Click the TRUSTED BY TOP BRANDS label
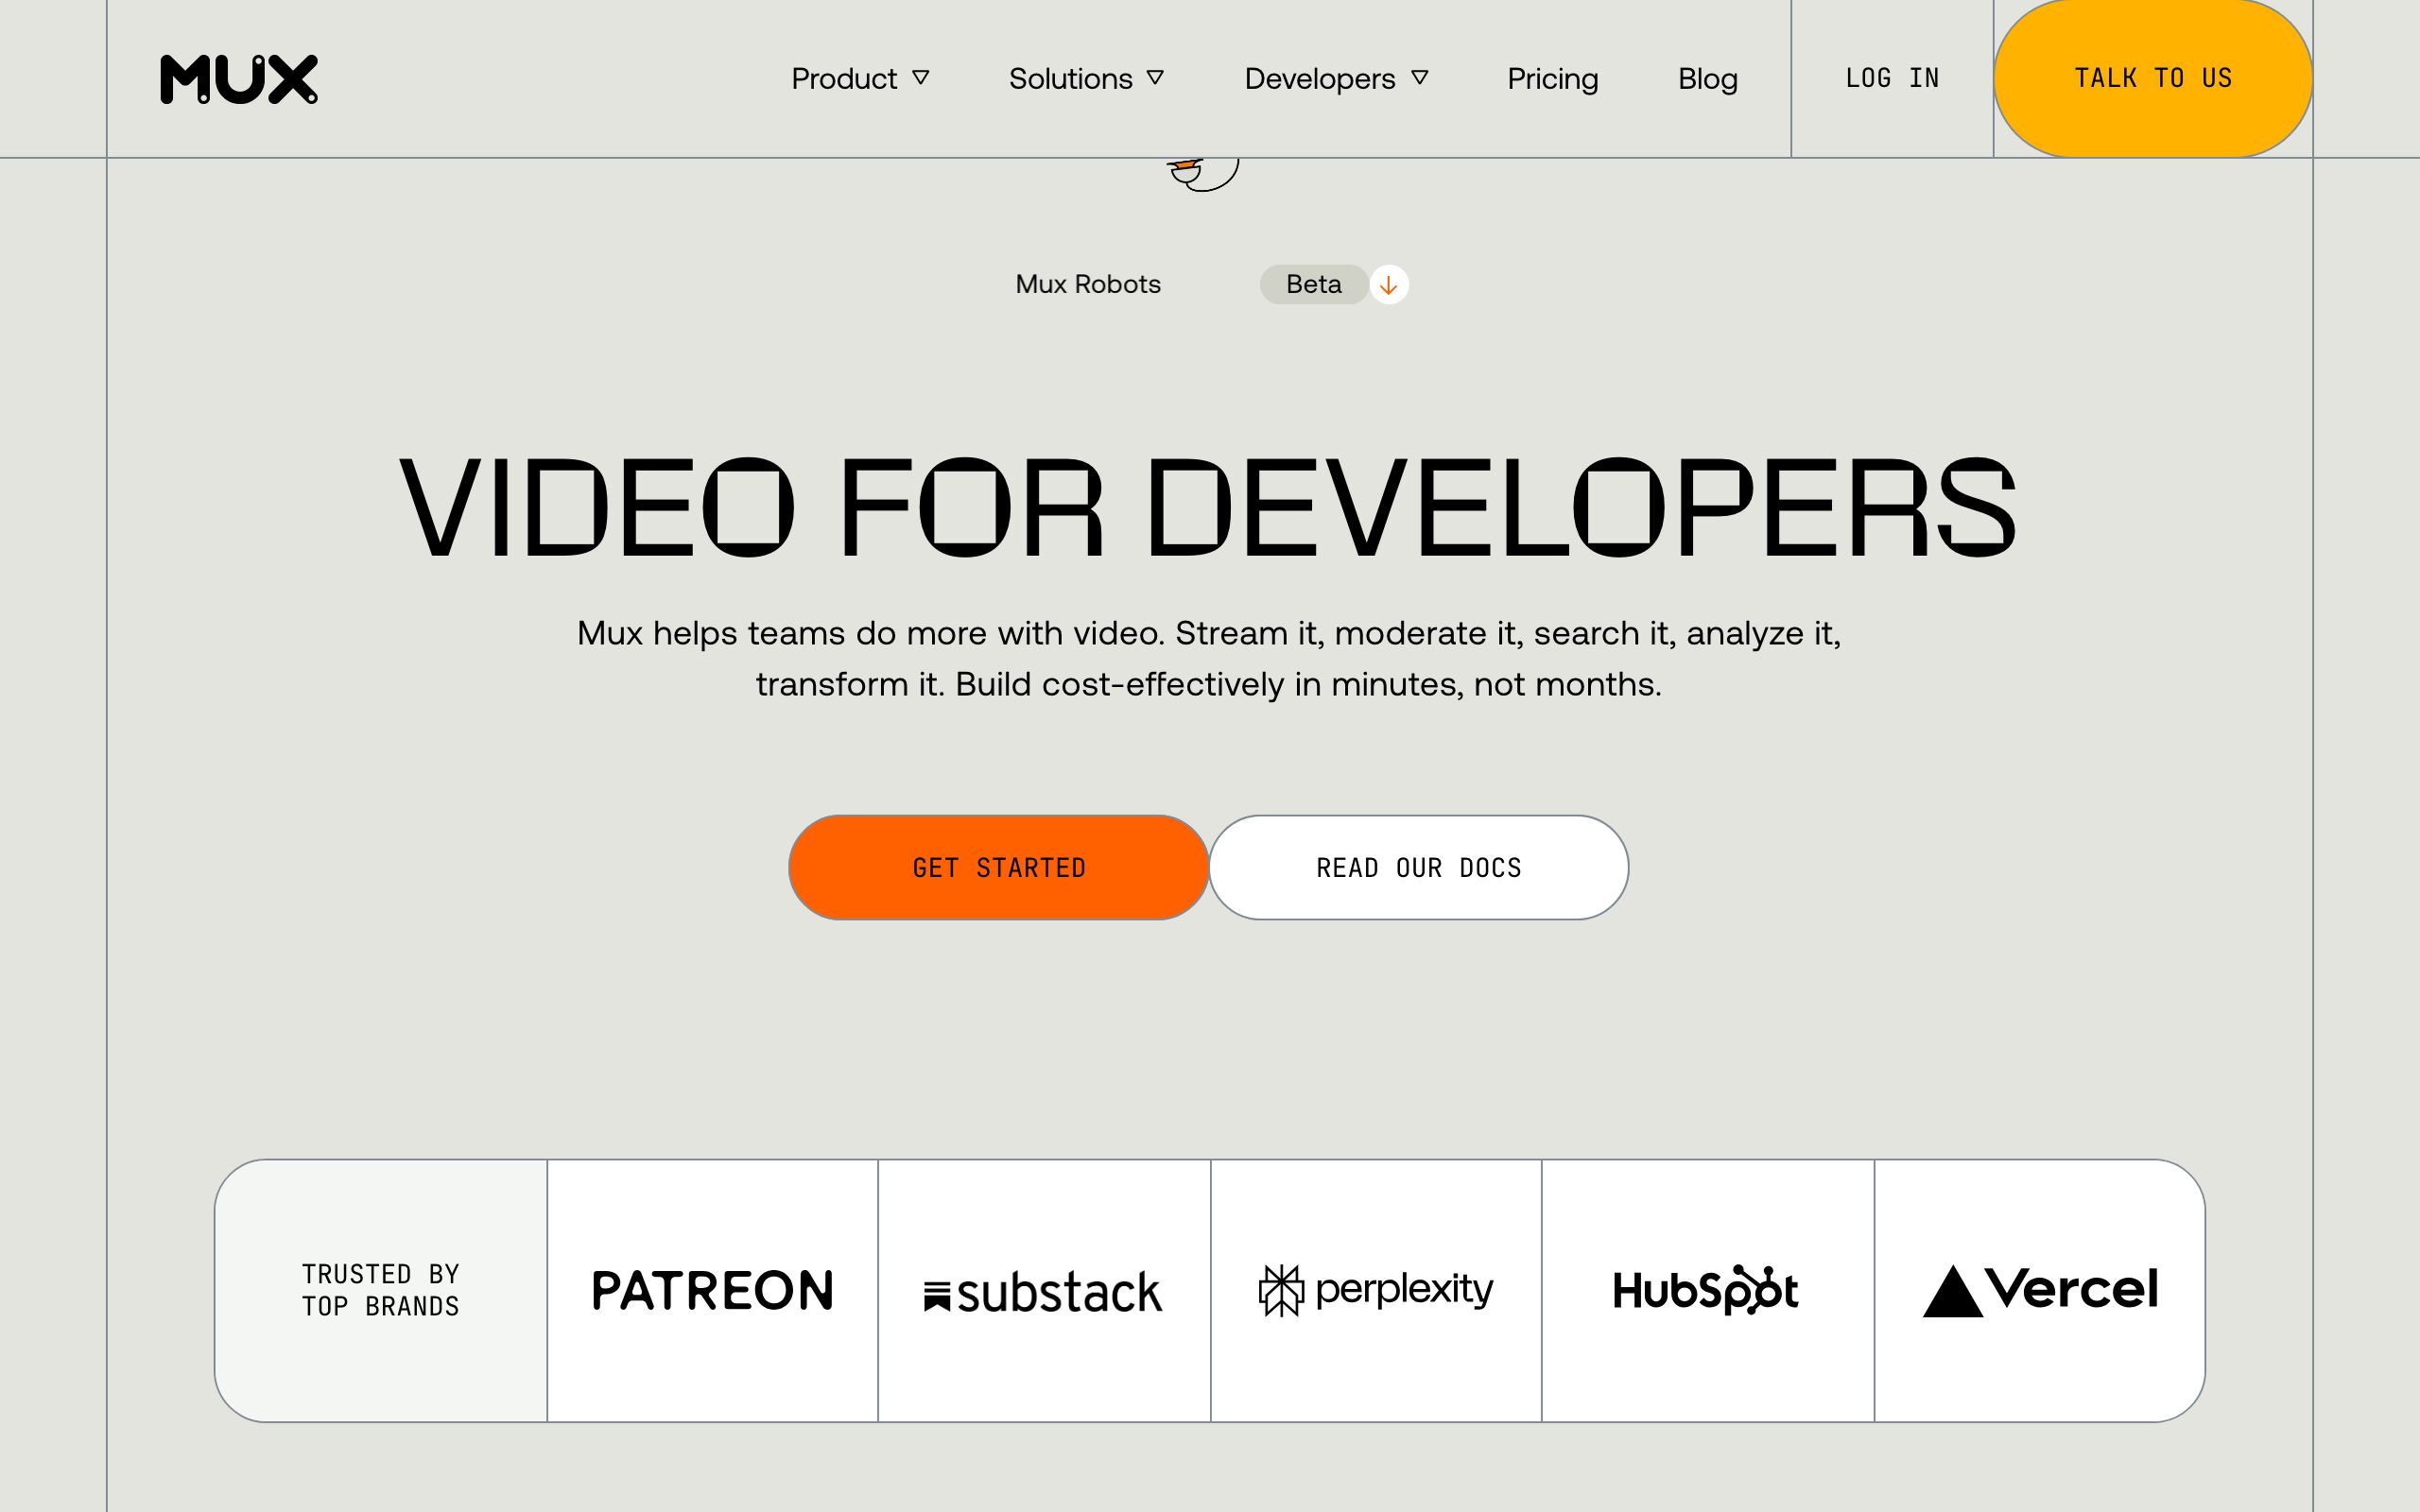This screenshot has height=1512, width=2420. (381, 1290)
